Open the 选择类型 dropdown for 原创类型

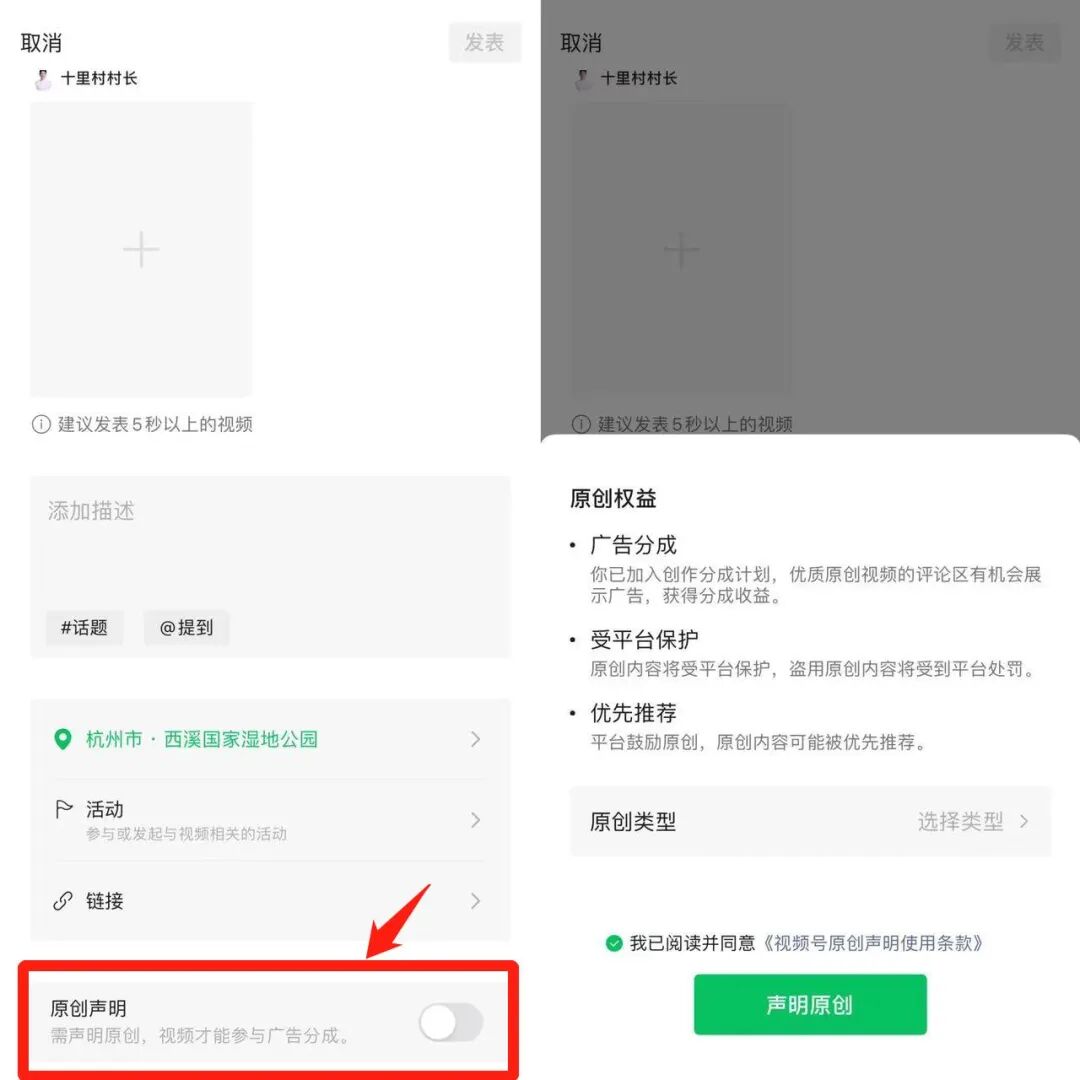coord(973,821)
